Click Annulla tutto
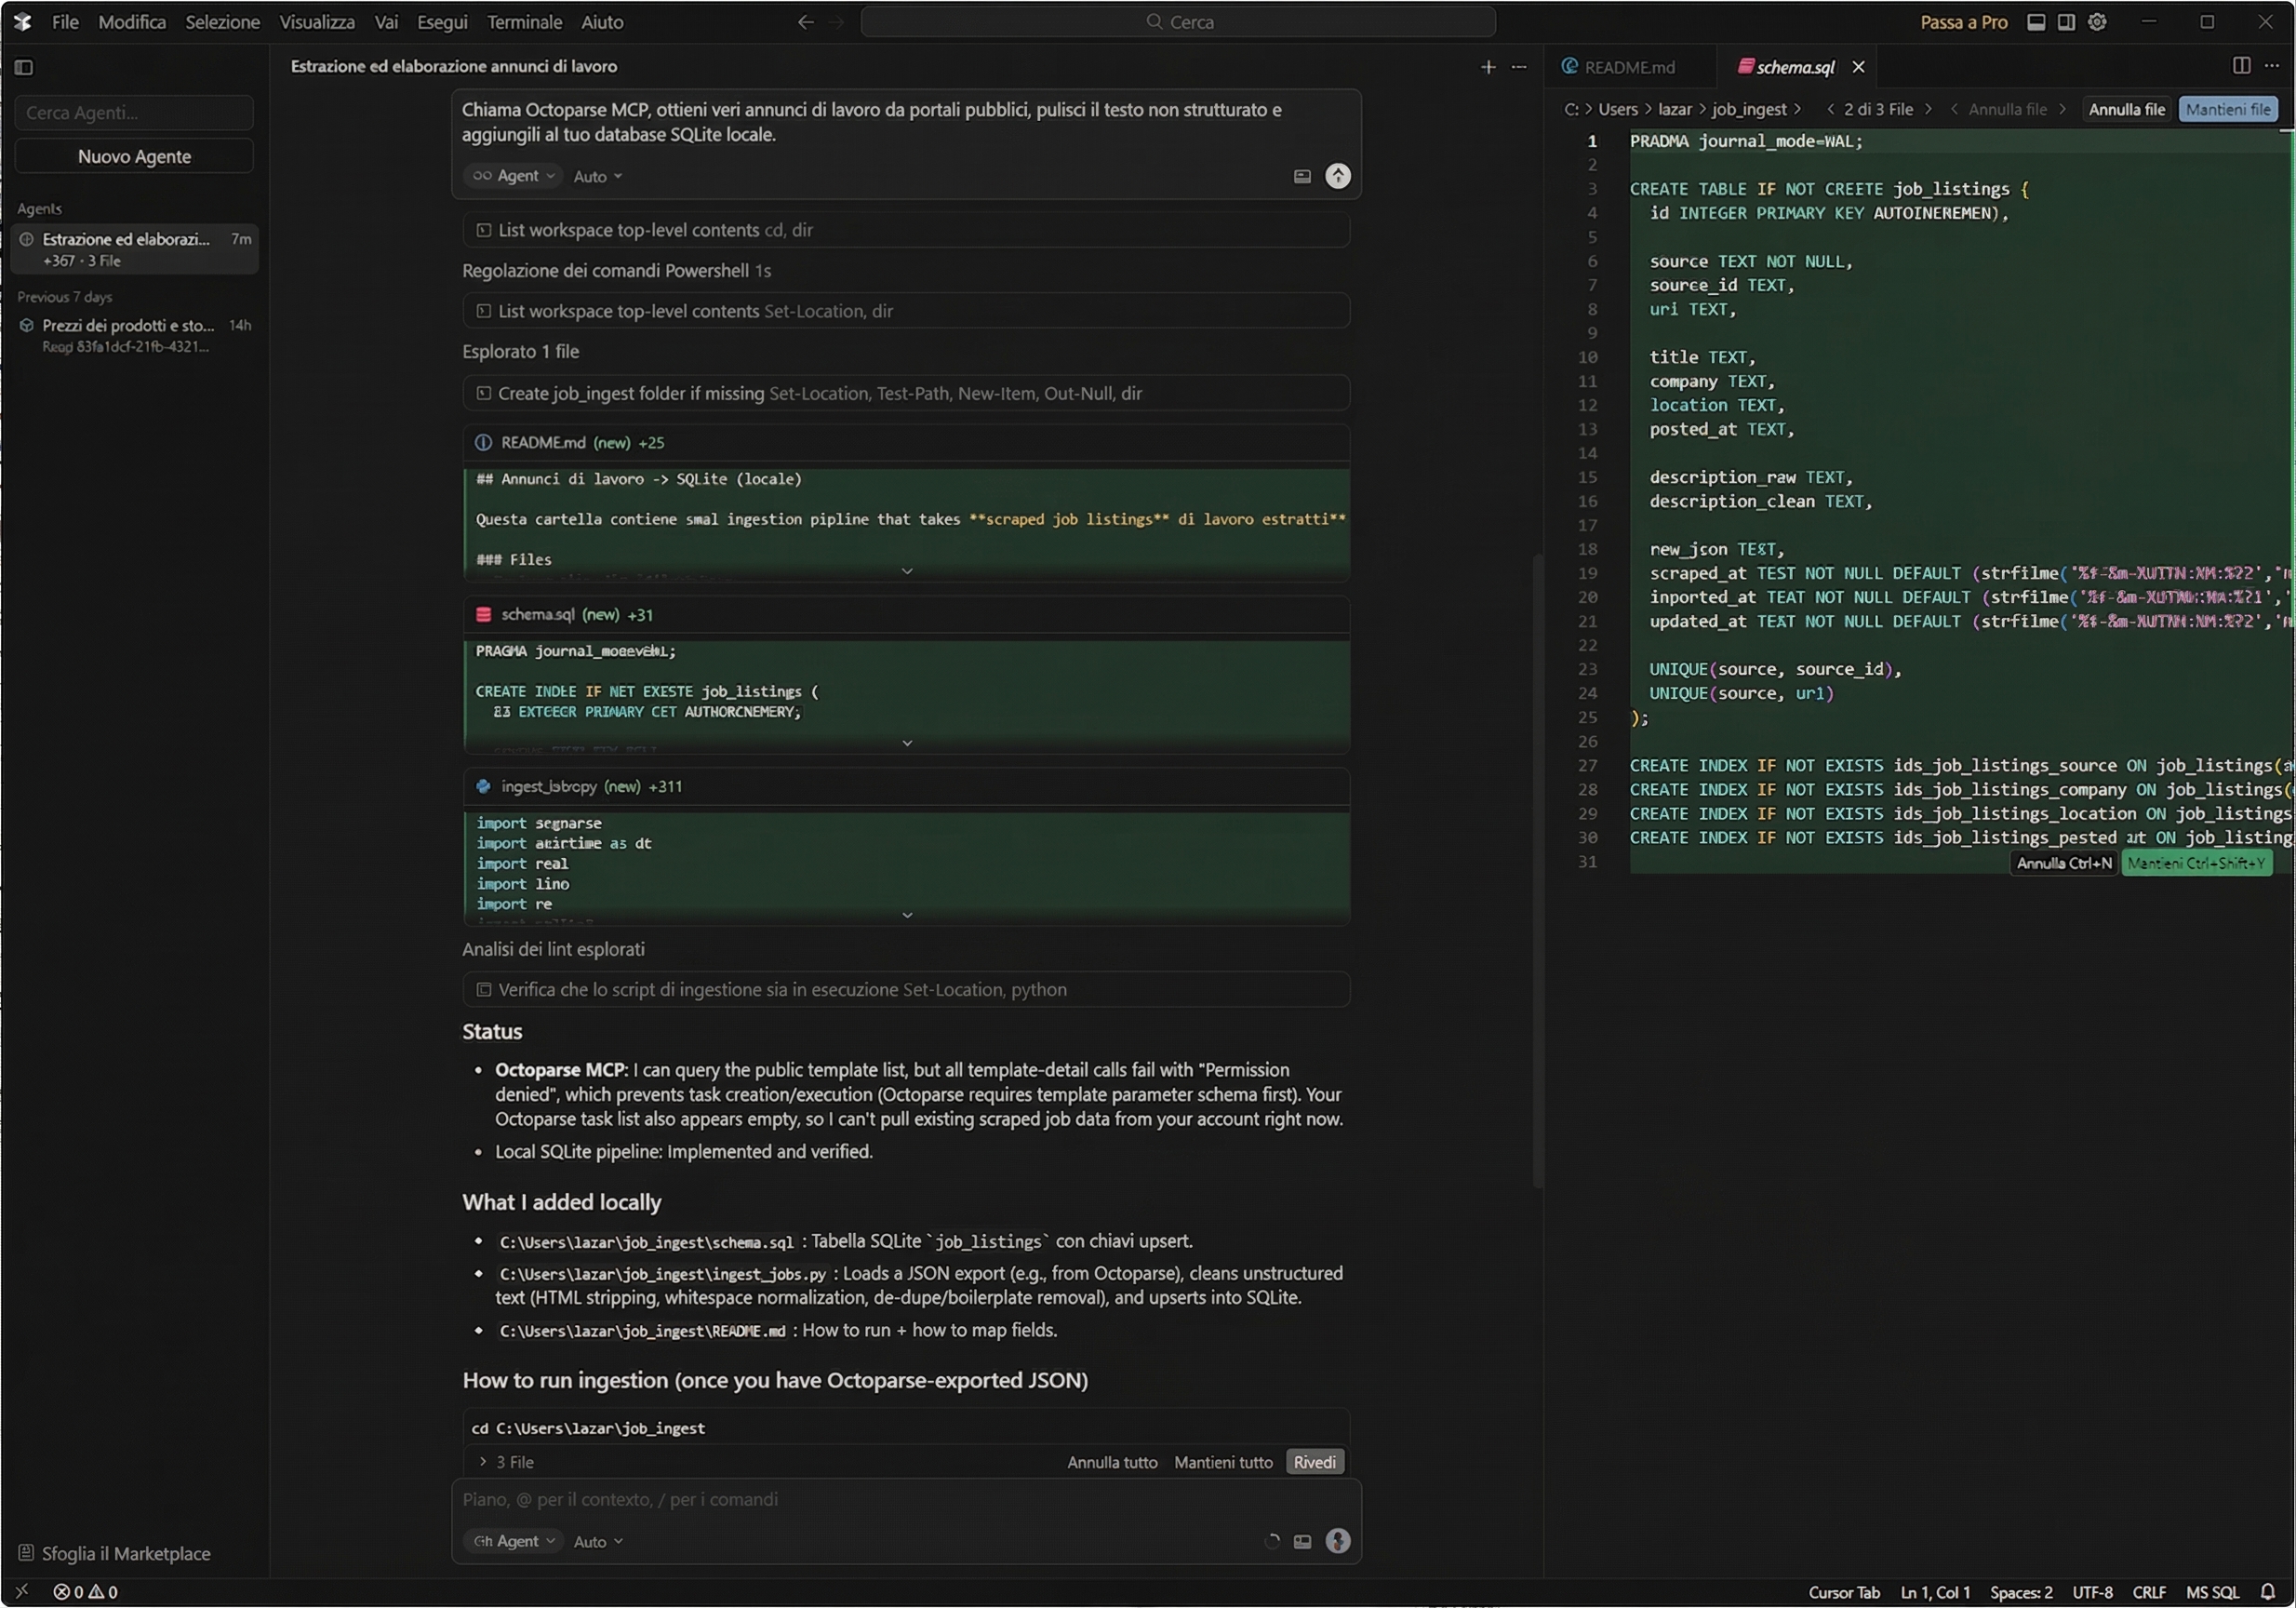 pyautogui.click(x=1112, y=1461)
